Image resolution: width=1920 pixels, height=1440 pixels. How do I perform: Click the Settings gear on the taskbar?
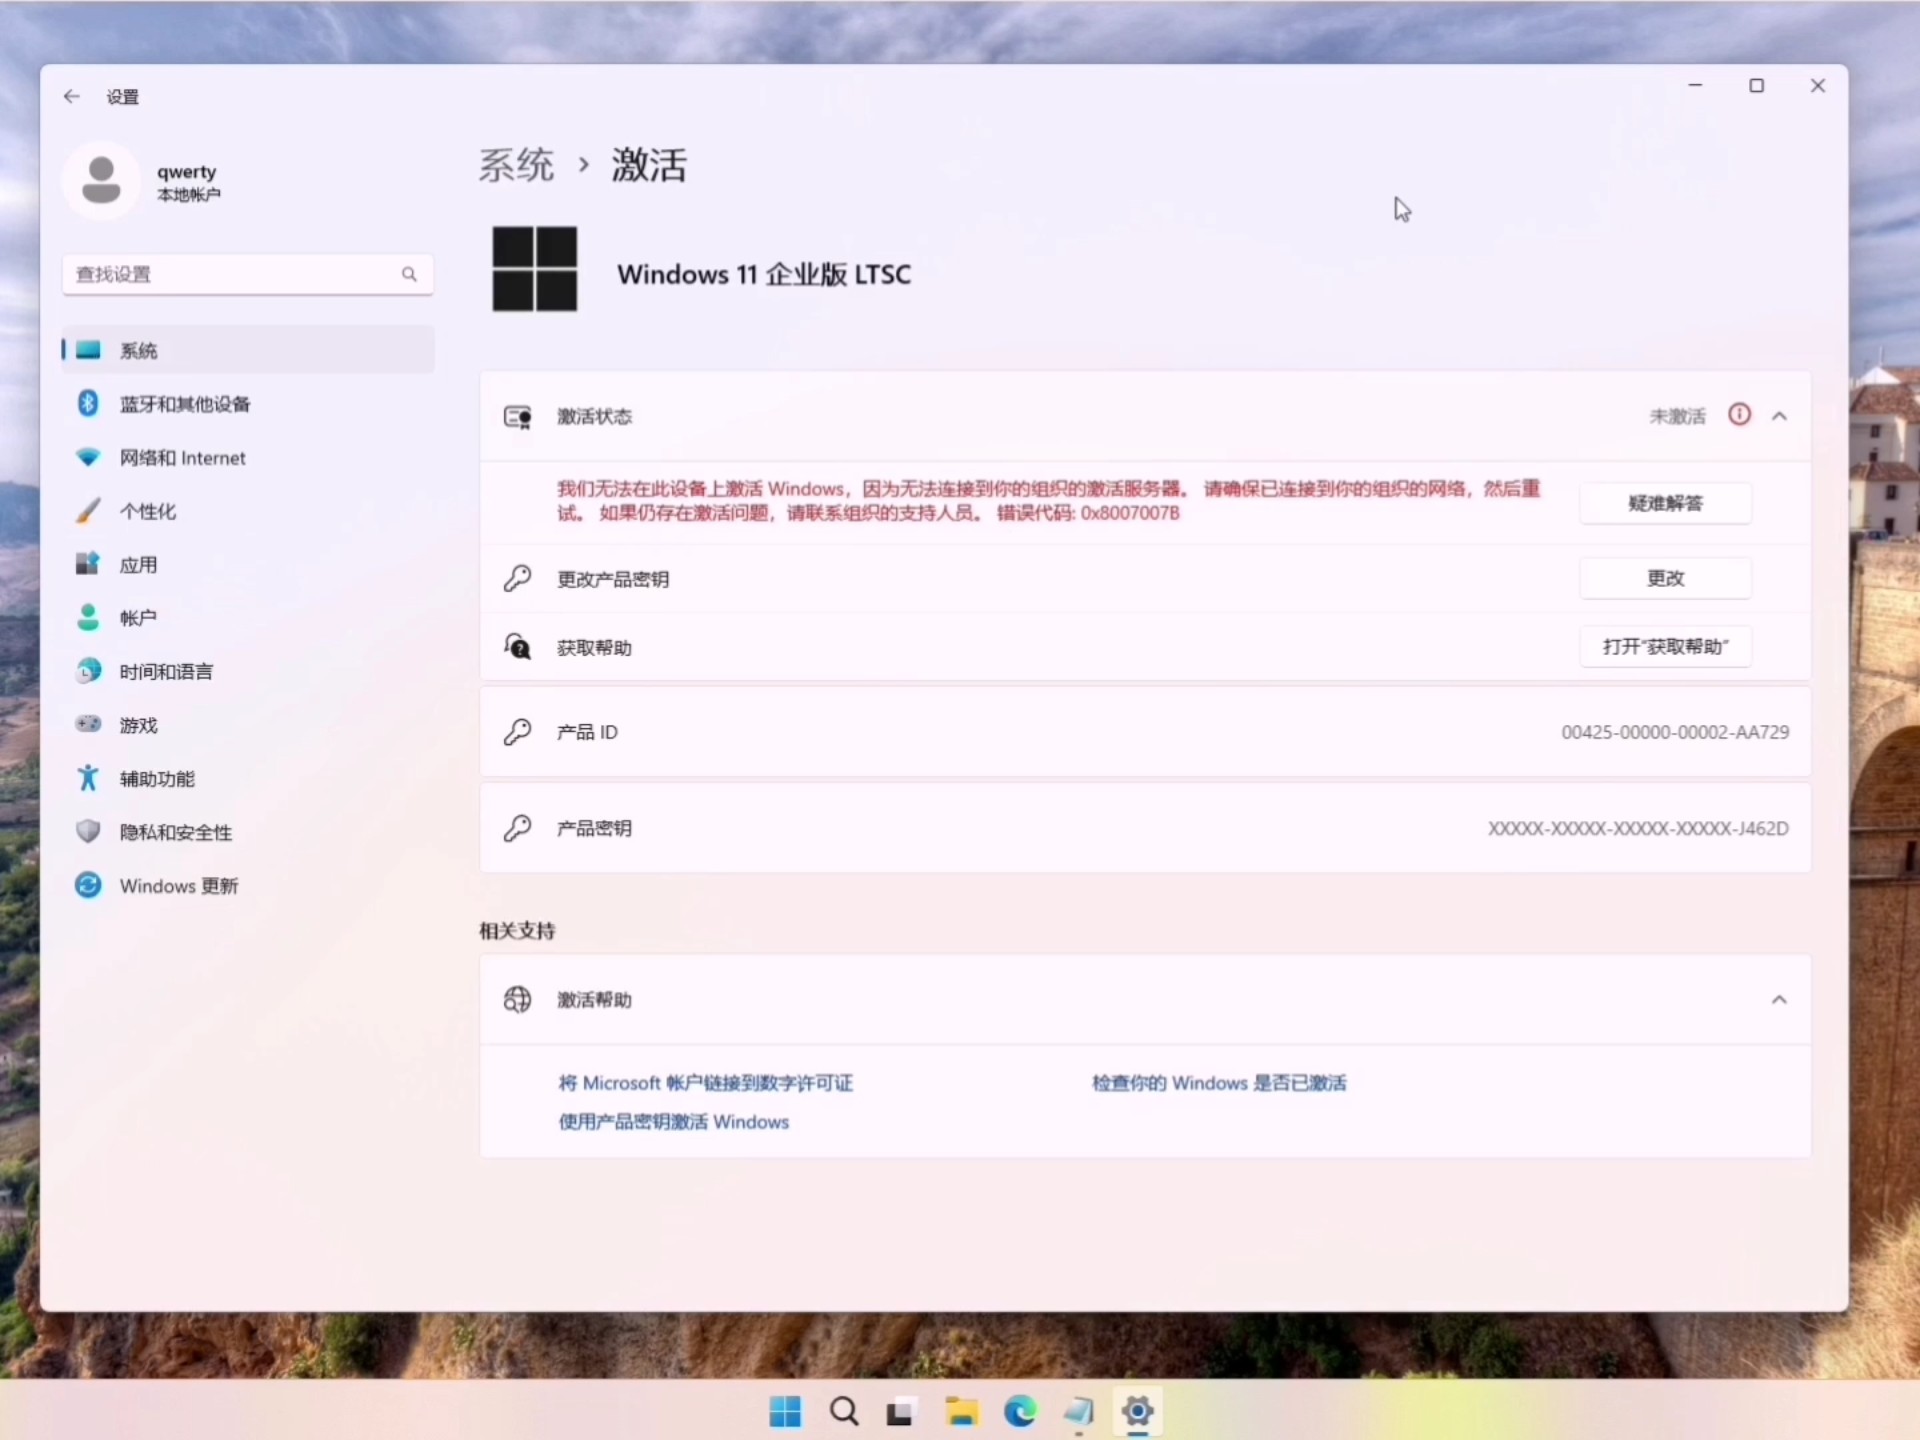coord(1137,1411)
